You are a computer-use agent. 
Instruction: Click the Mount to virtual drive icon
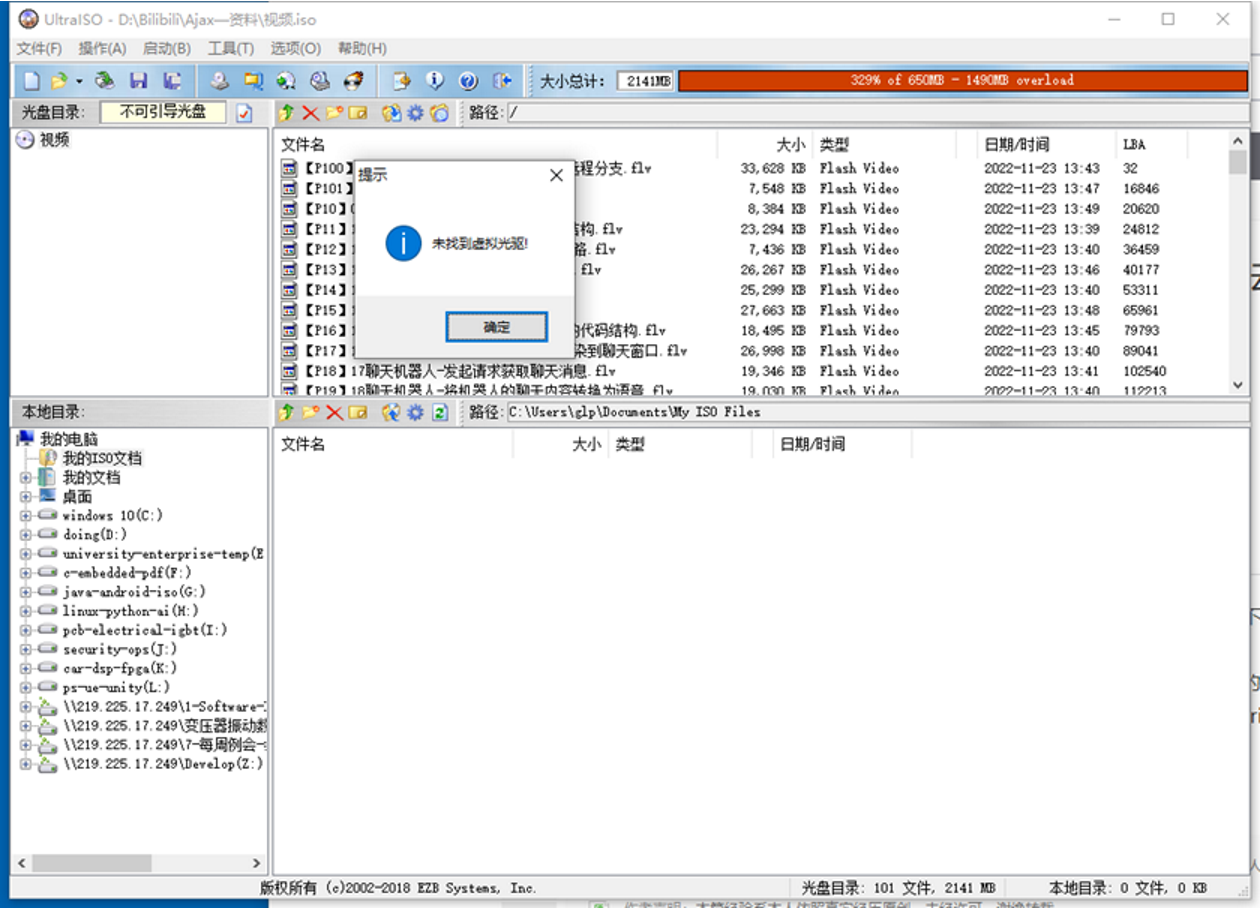coord(320,81)
